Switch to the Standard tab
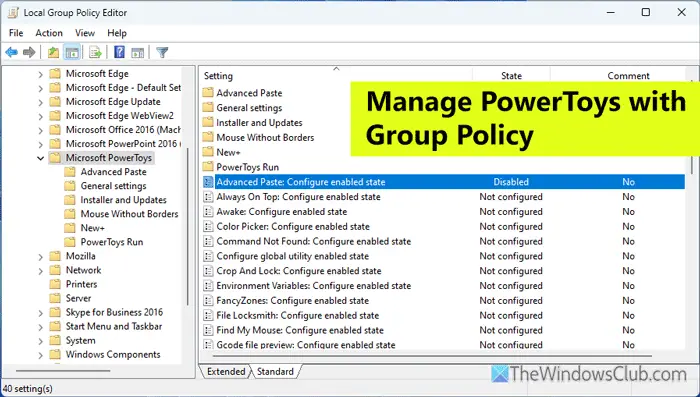 (x=275, y=372)
